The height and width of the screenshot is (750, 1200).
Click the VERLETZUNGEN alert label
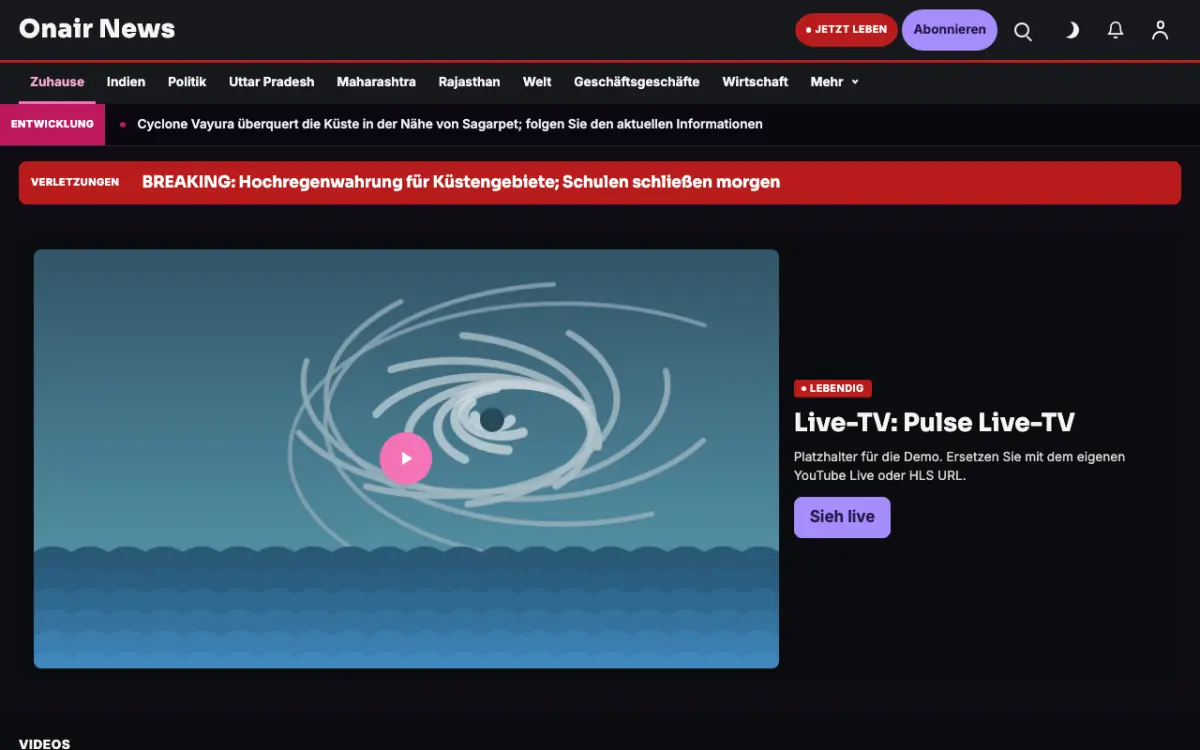click(75, 182)
